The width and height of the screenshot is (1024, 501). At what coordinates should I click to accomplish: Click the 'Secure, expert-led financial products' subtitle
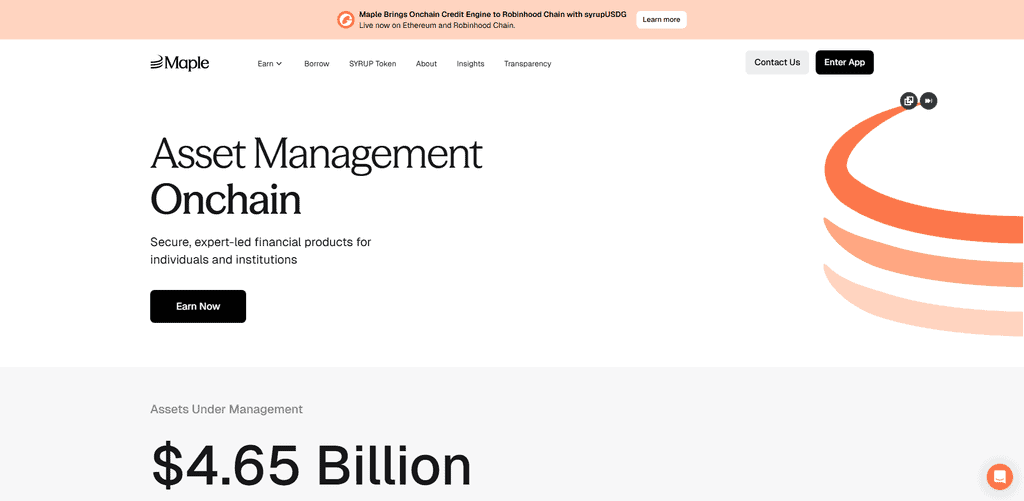pyautogui.click(x=261, y=251)
